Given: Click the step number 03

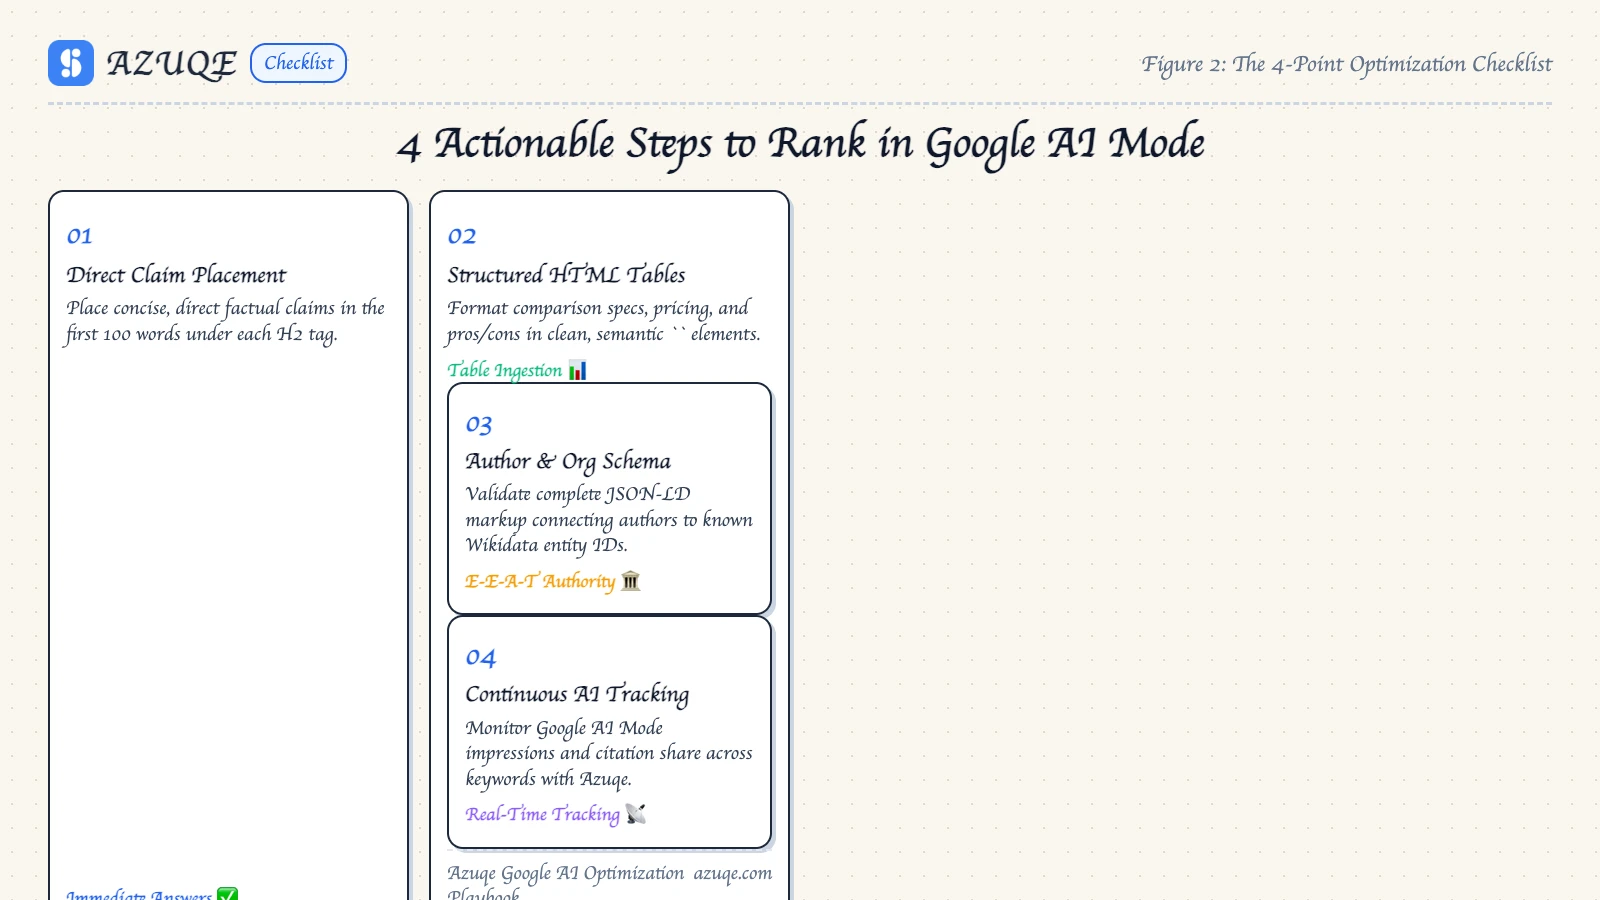Looking at the screenshot, I should pyautogui.click(x=479, y=425).
